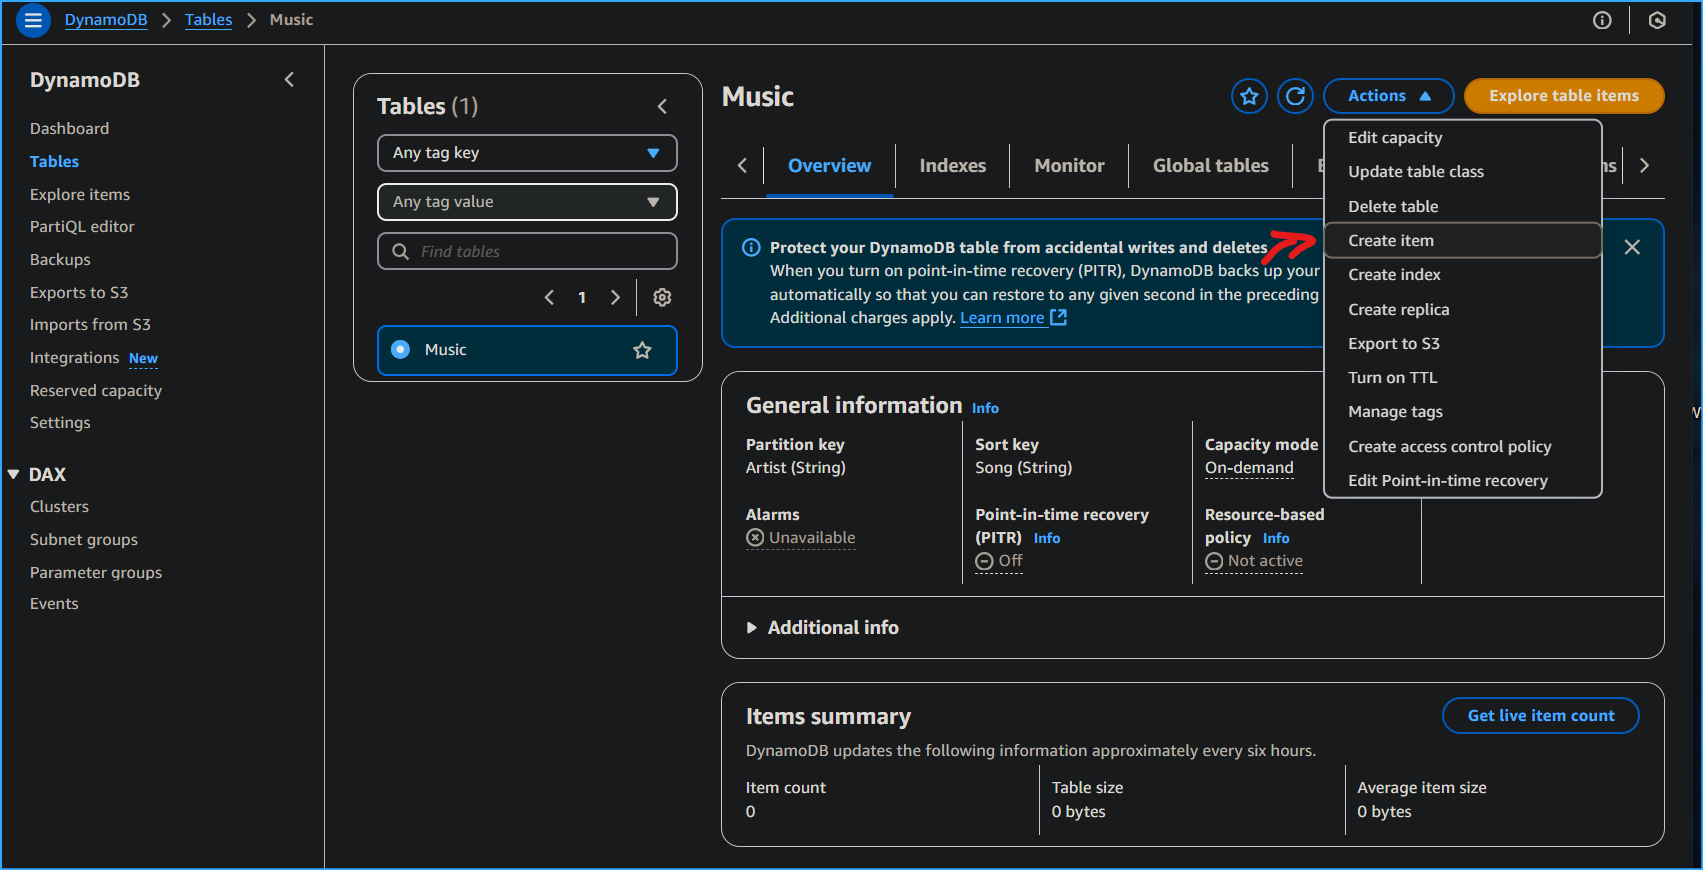1703x870 pixels.
Task: Collapse the DAX navigation group
Action: (x=14, y=475)
